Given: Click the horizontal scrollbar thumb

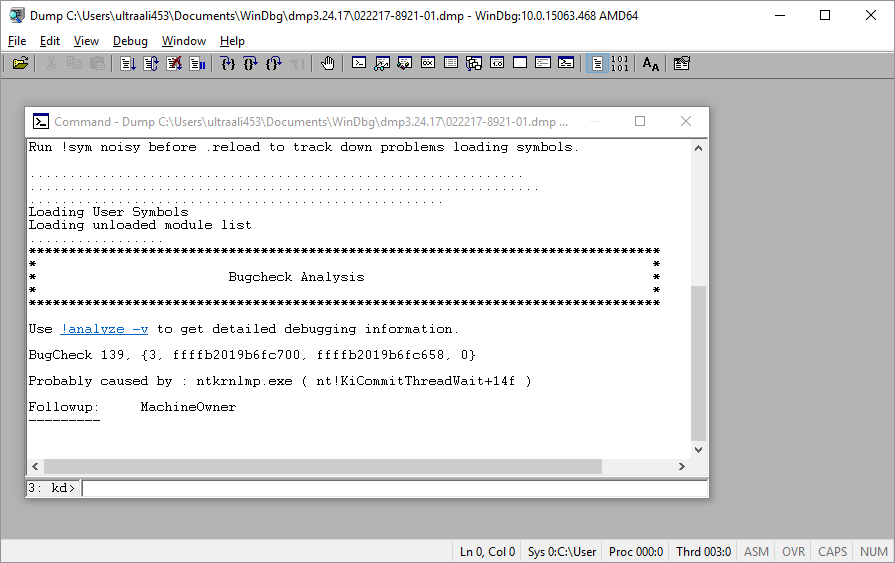Looking at the screenshot, I should pyautogui.click(x=323, y=467).
